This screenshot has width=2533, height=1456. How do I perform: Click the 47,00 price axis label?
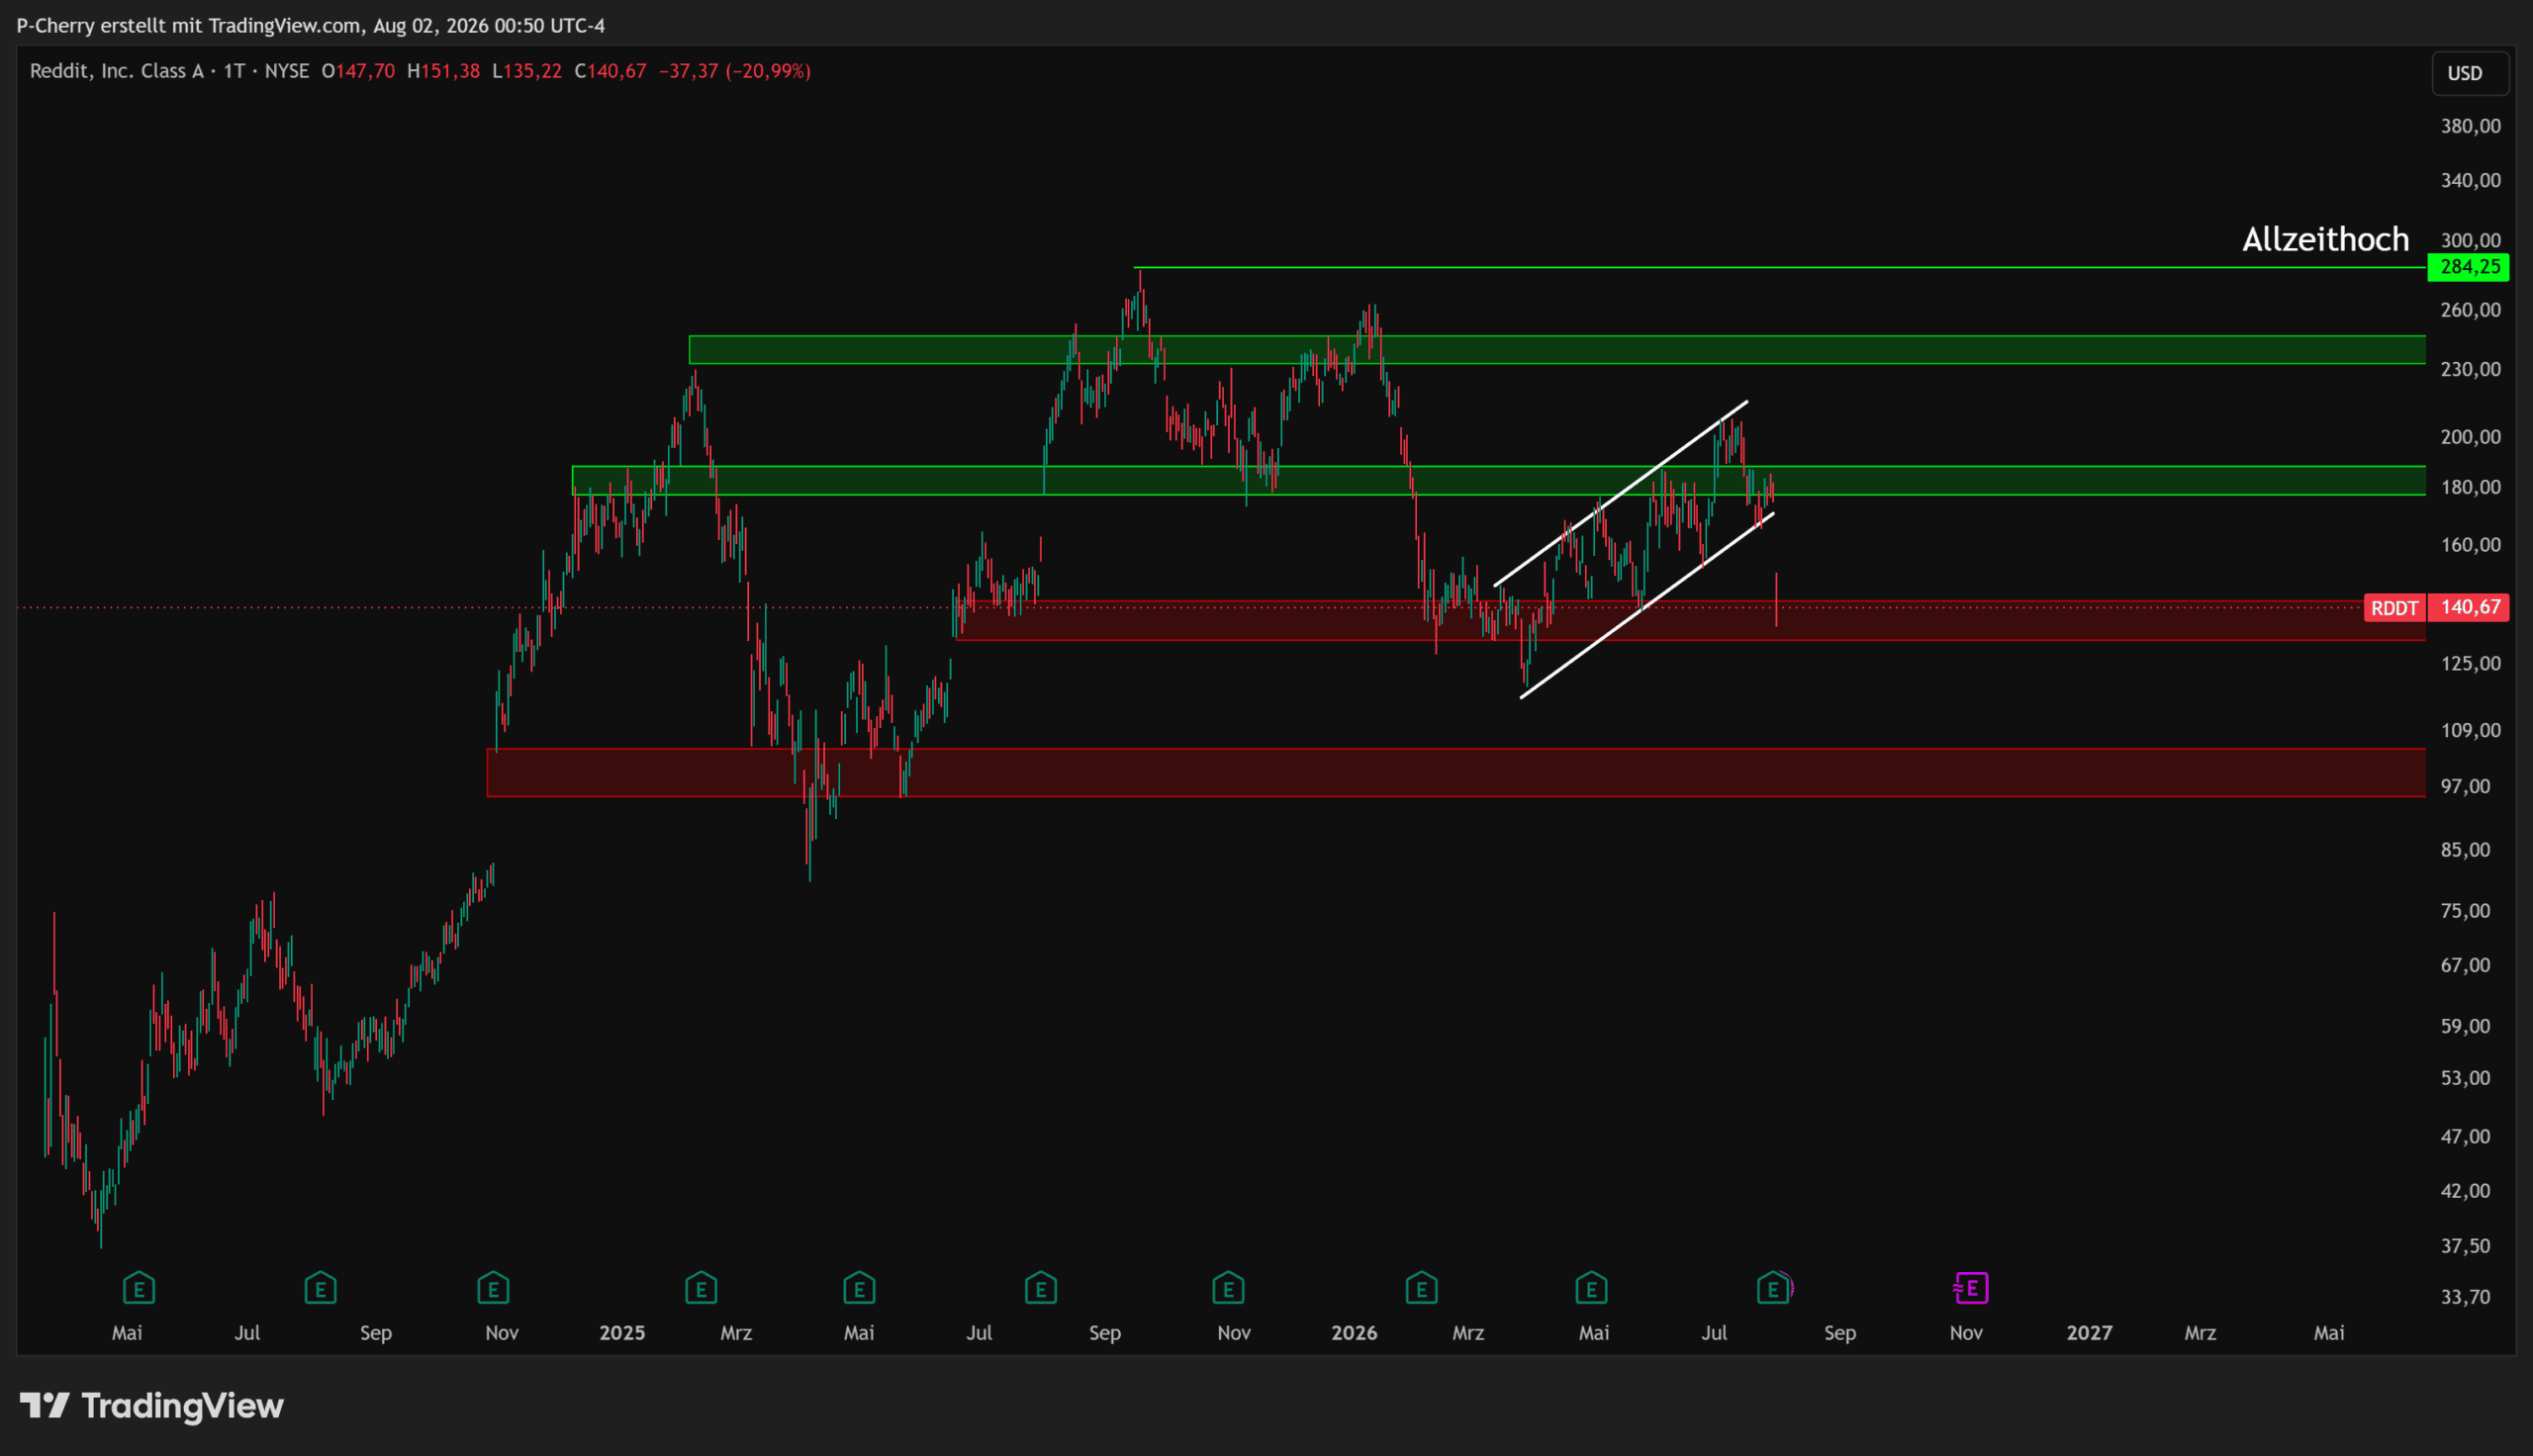point(2466,1137)
